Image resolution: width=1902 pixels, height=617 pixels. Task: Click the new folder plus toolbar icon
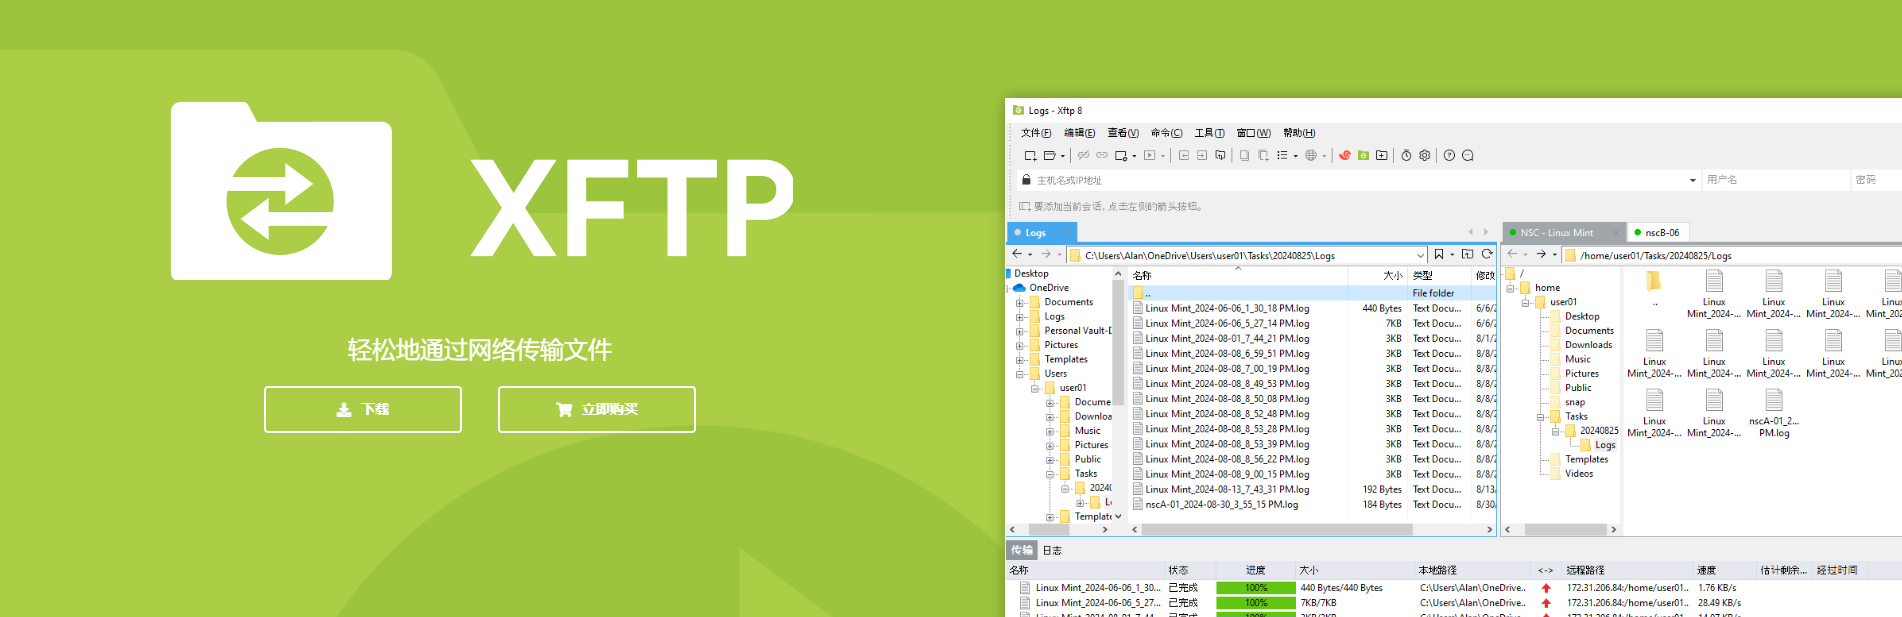1381,155
